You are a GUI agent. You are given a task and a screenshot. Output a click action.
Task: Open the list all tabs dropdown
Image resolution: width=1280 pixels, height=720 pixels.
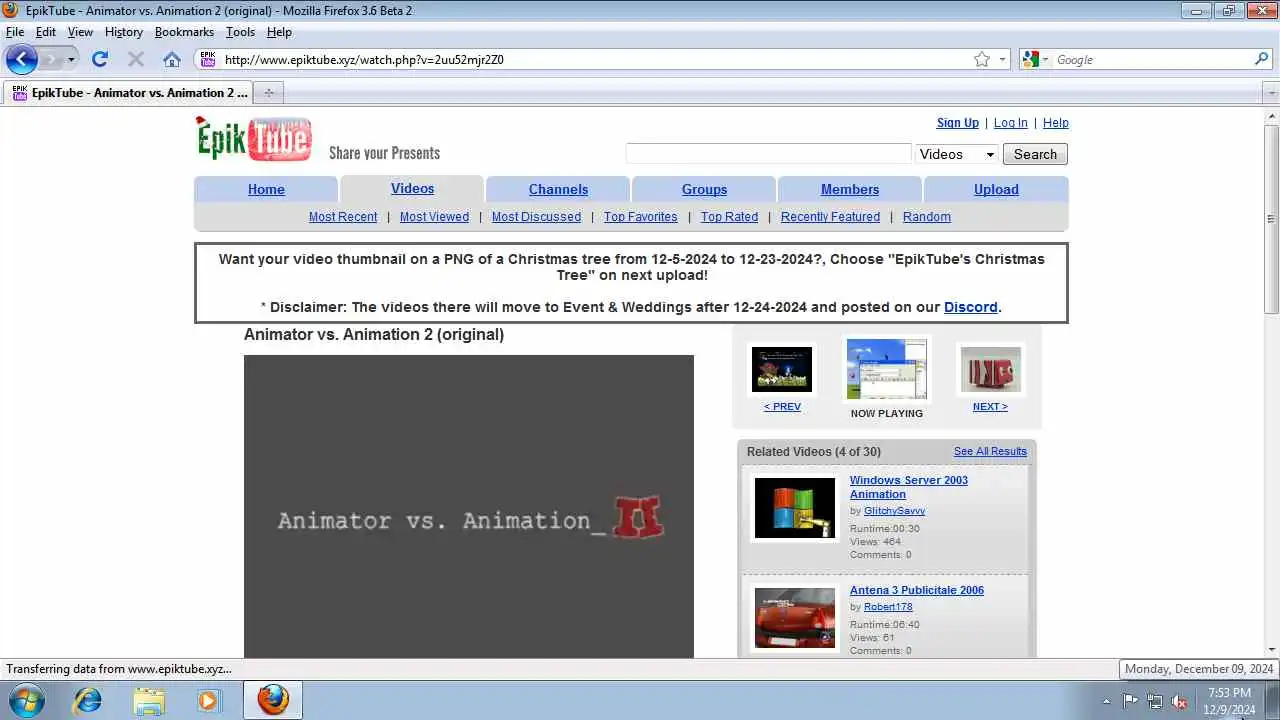[x=1271, y=93]
